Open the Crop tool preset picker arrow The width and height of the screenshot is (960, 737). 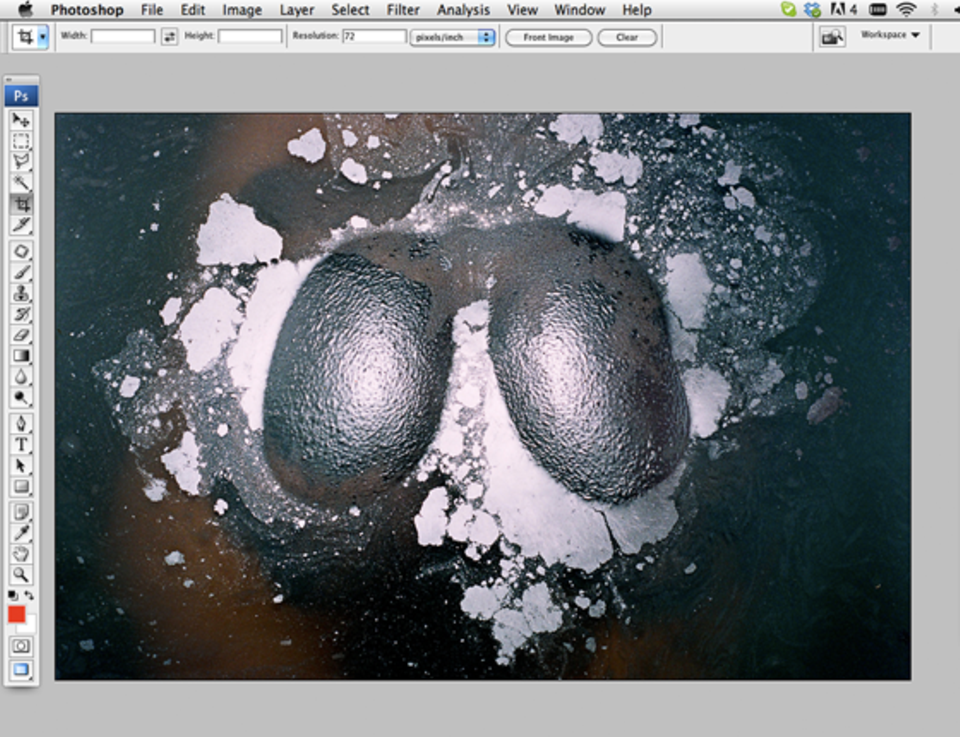click(x=43, y=37)
